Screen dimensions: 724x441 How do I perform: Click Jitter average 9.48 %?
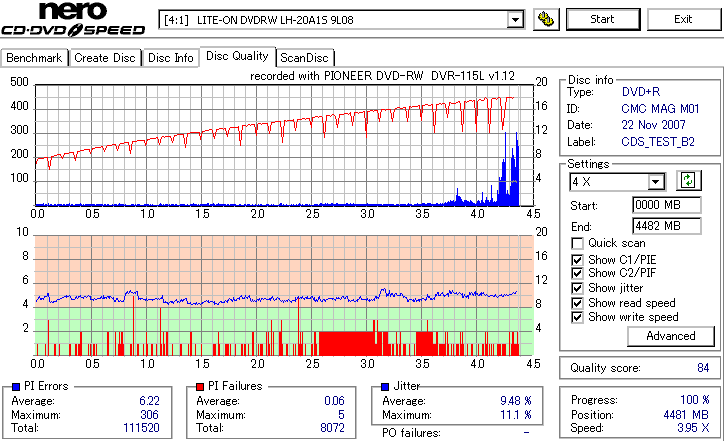coord(516,401)
